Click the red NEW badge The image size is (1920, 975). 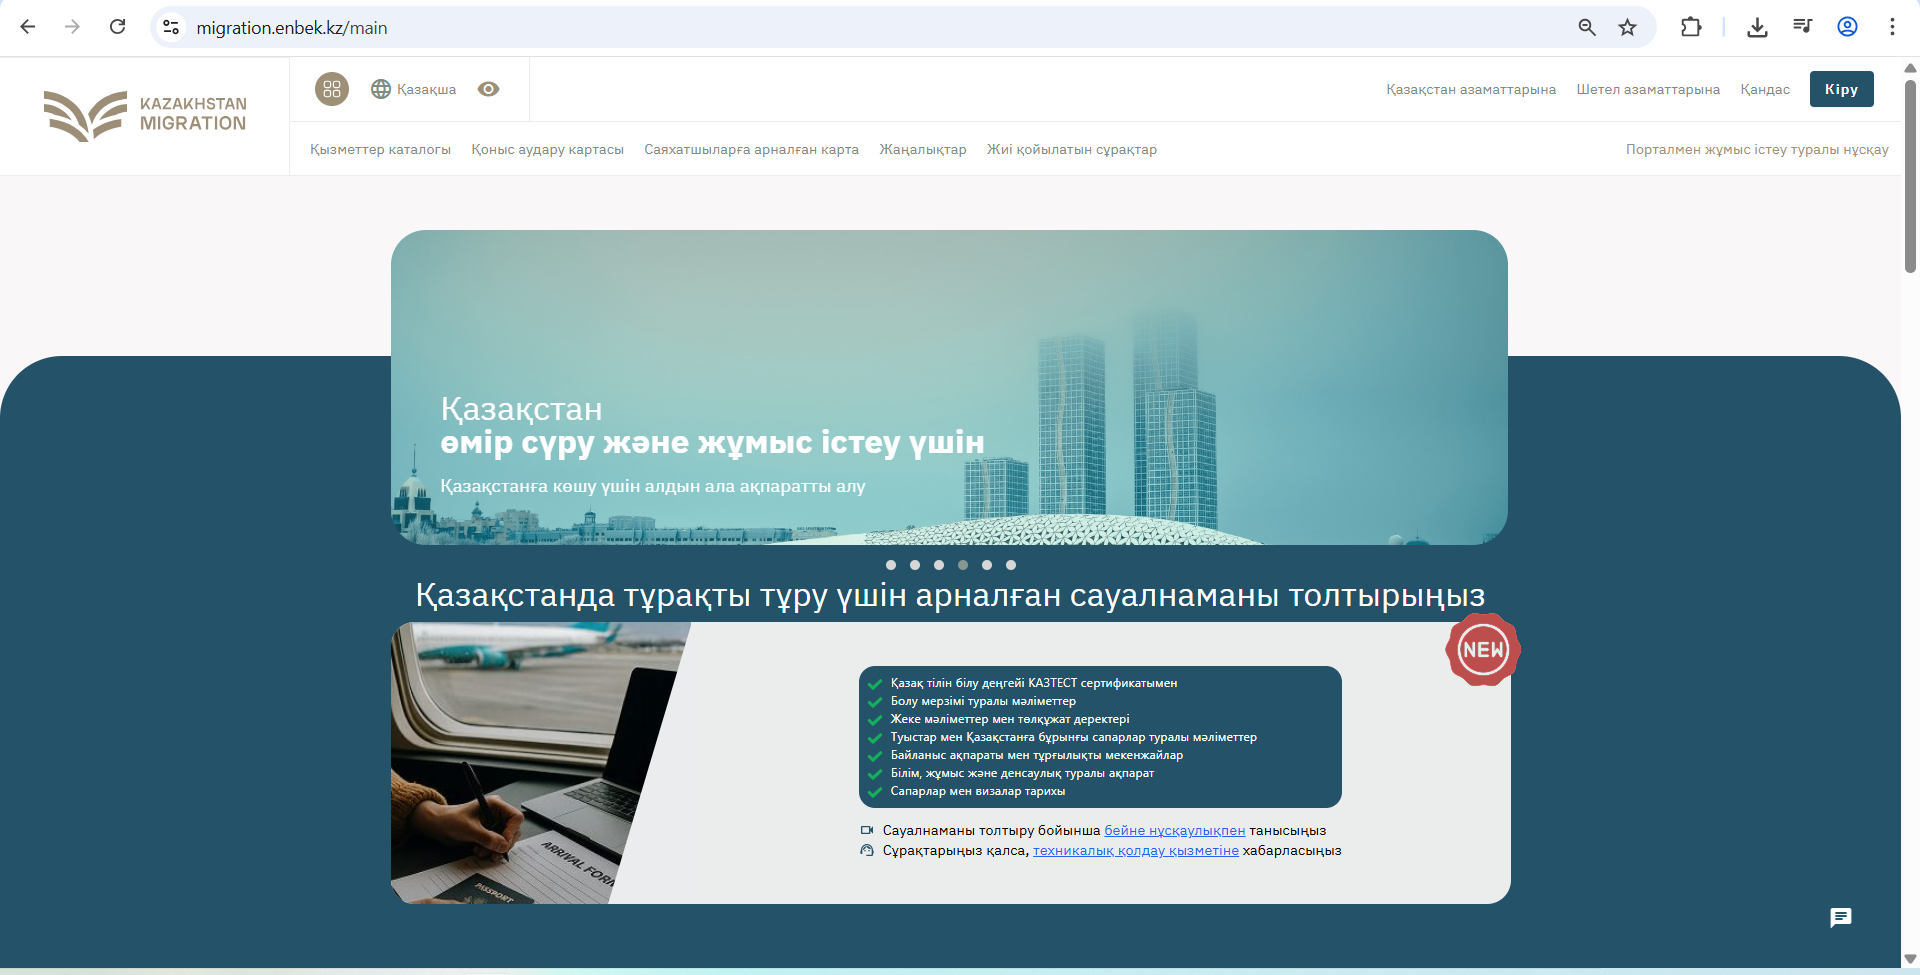coord(1482,650)
